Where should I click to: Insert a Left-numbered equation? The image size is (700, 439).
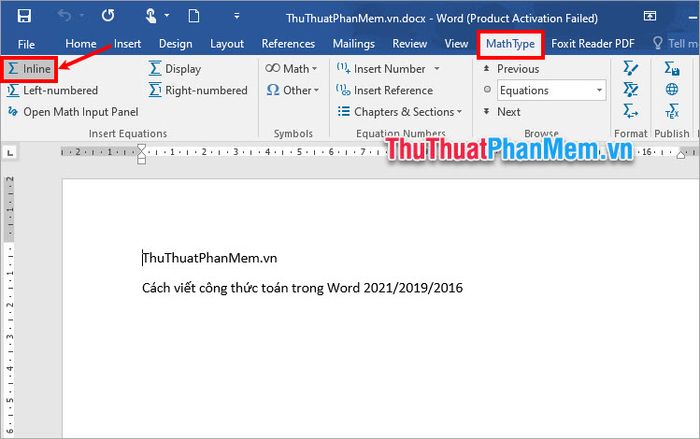(x=52, y=90)
